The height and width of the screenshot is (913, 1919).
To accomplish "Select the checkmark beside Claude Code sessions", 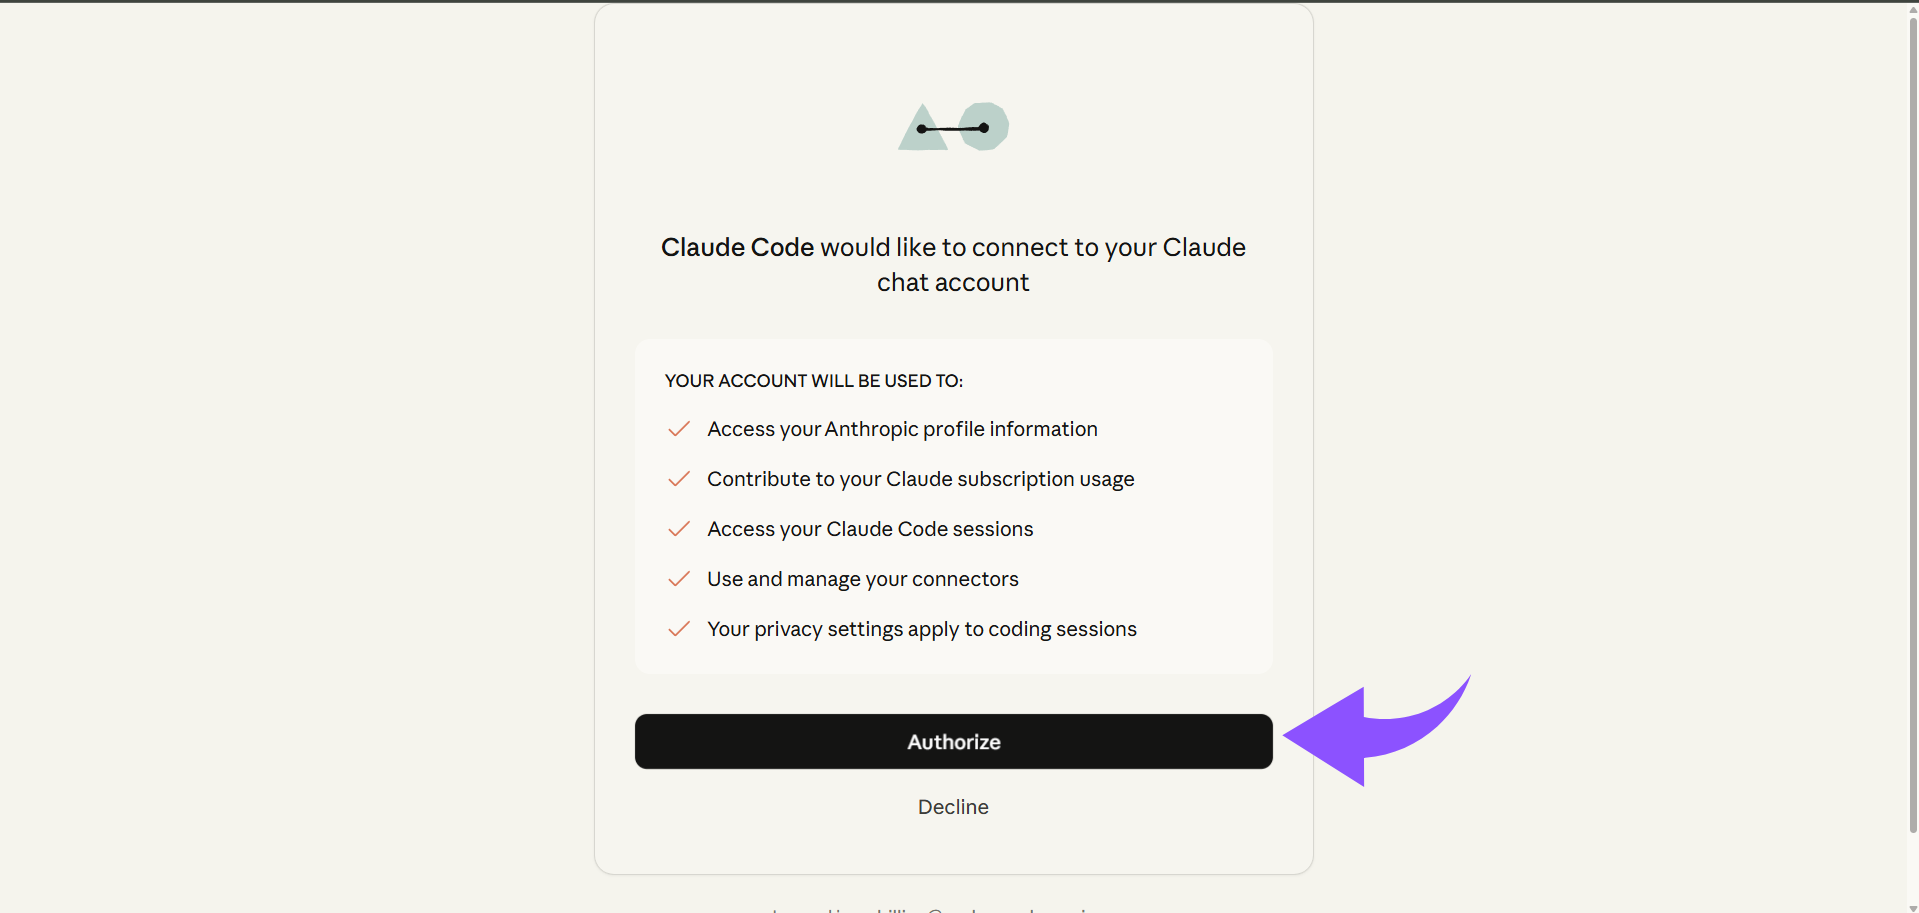I will [679, 529].
